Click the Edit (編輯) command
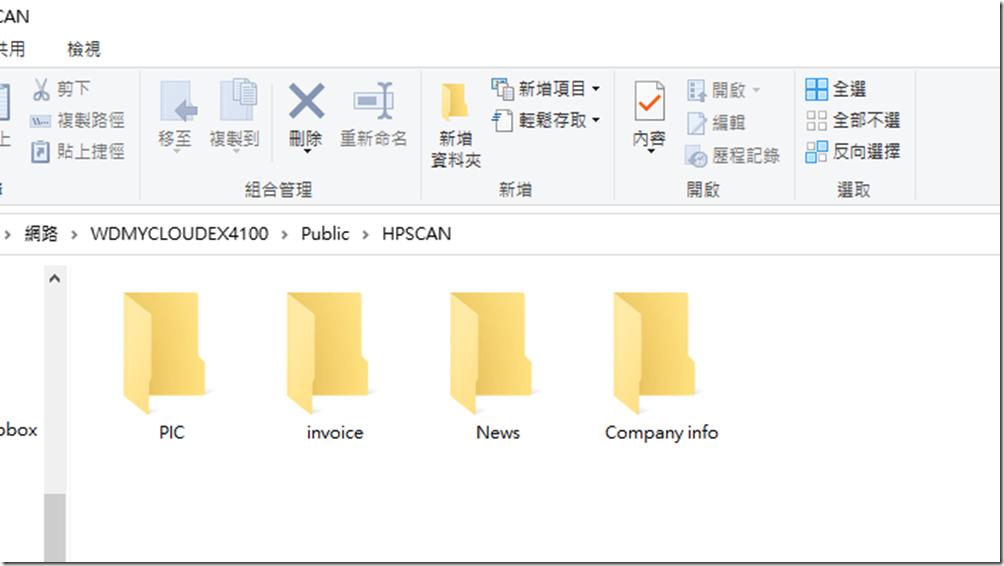This screenshot has width=1004, height=566. [717, 123]
